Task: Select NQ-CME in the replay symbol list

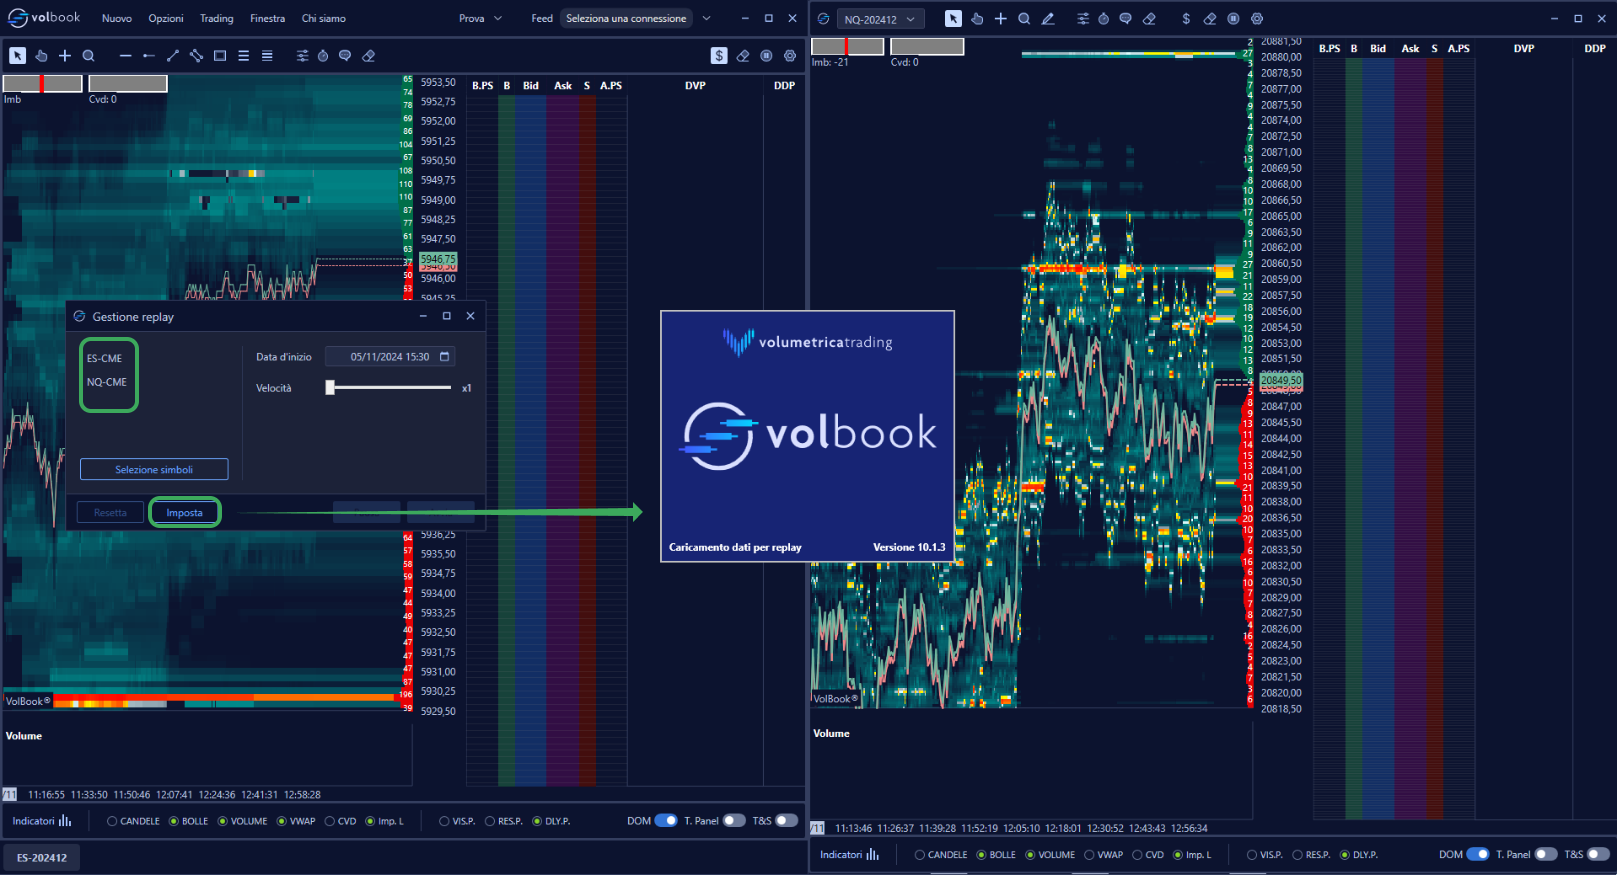Action: [x=106, y=382]
